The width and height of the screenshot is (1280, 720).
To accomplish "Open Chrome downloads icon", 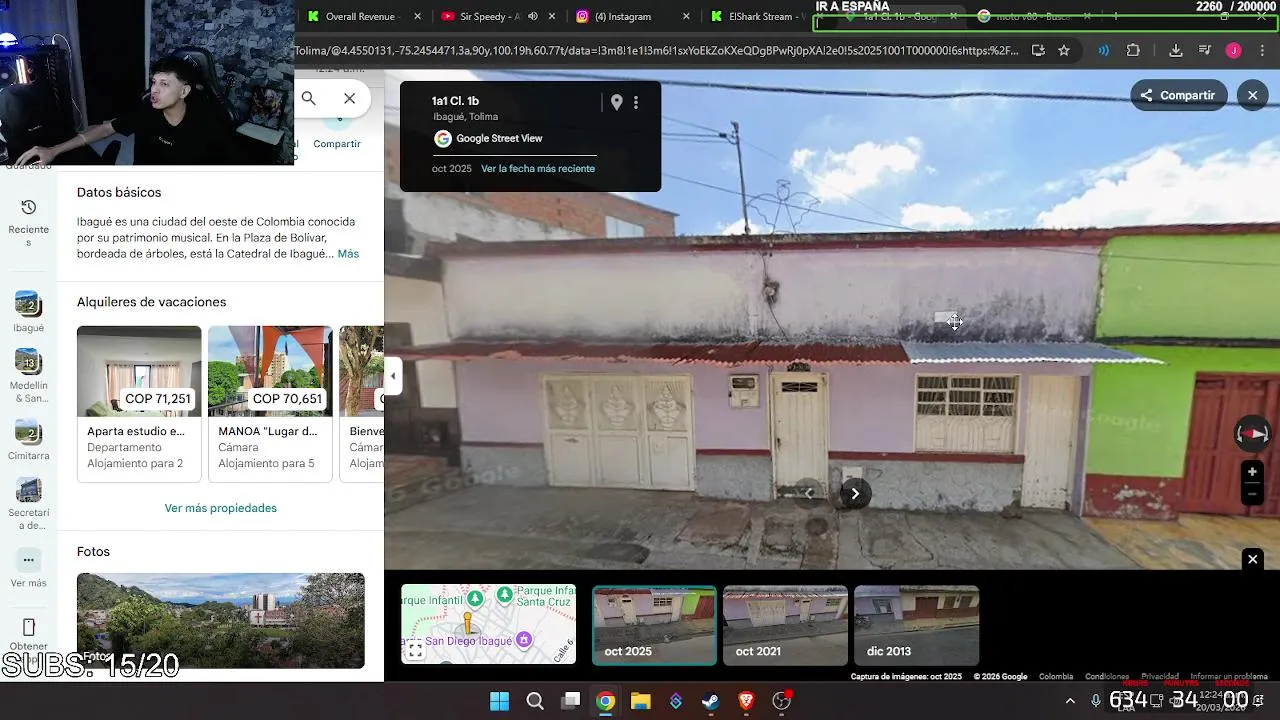I will click(x=1176, y=50).
